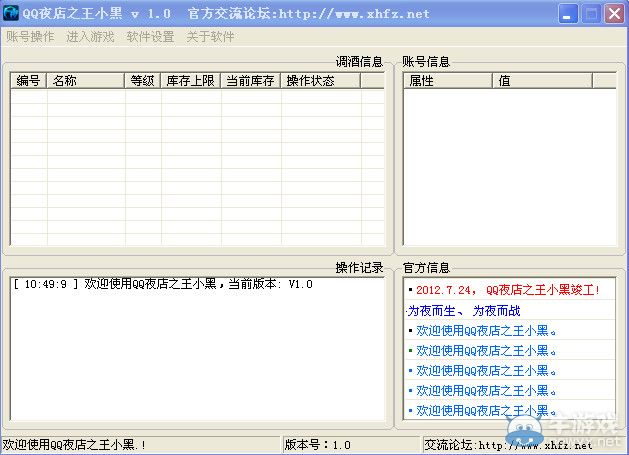
Task: Click the 操作记录 group label
Action: click(359, 268)
